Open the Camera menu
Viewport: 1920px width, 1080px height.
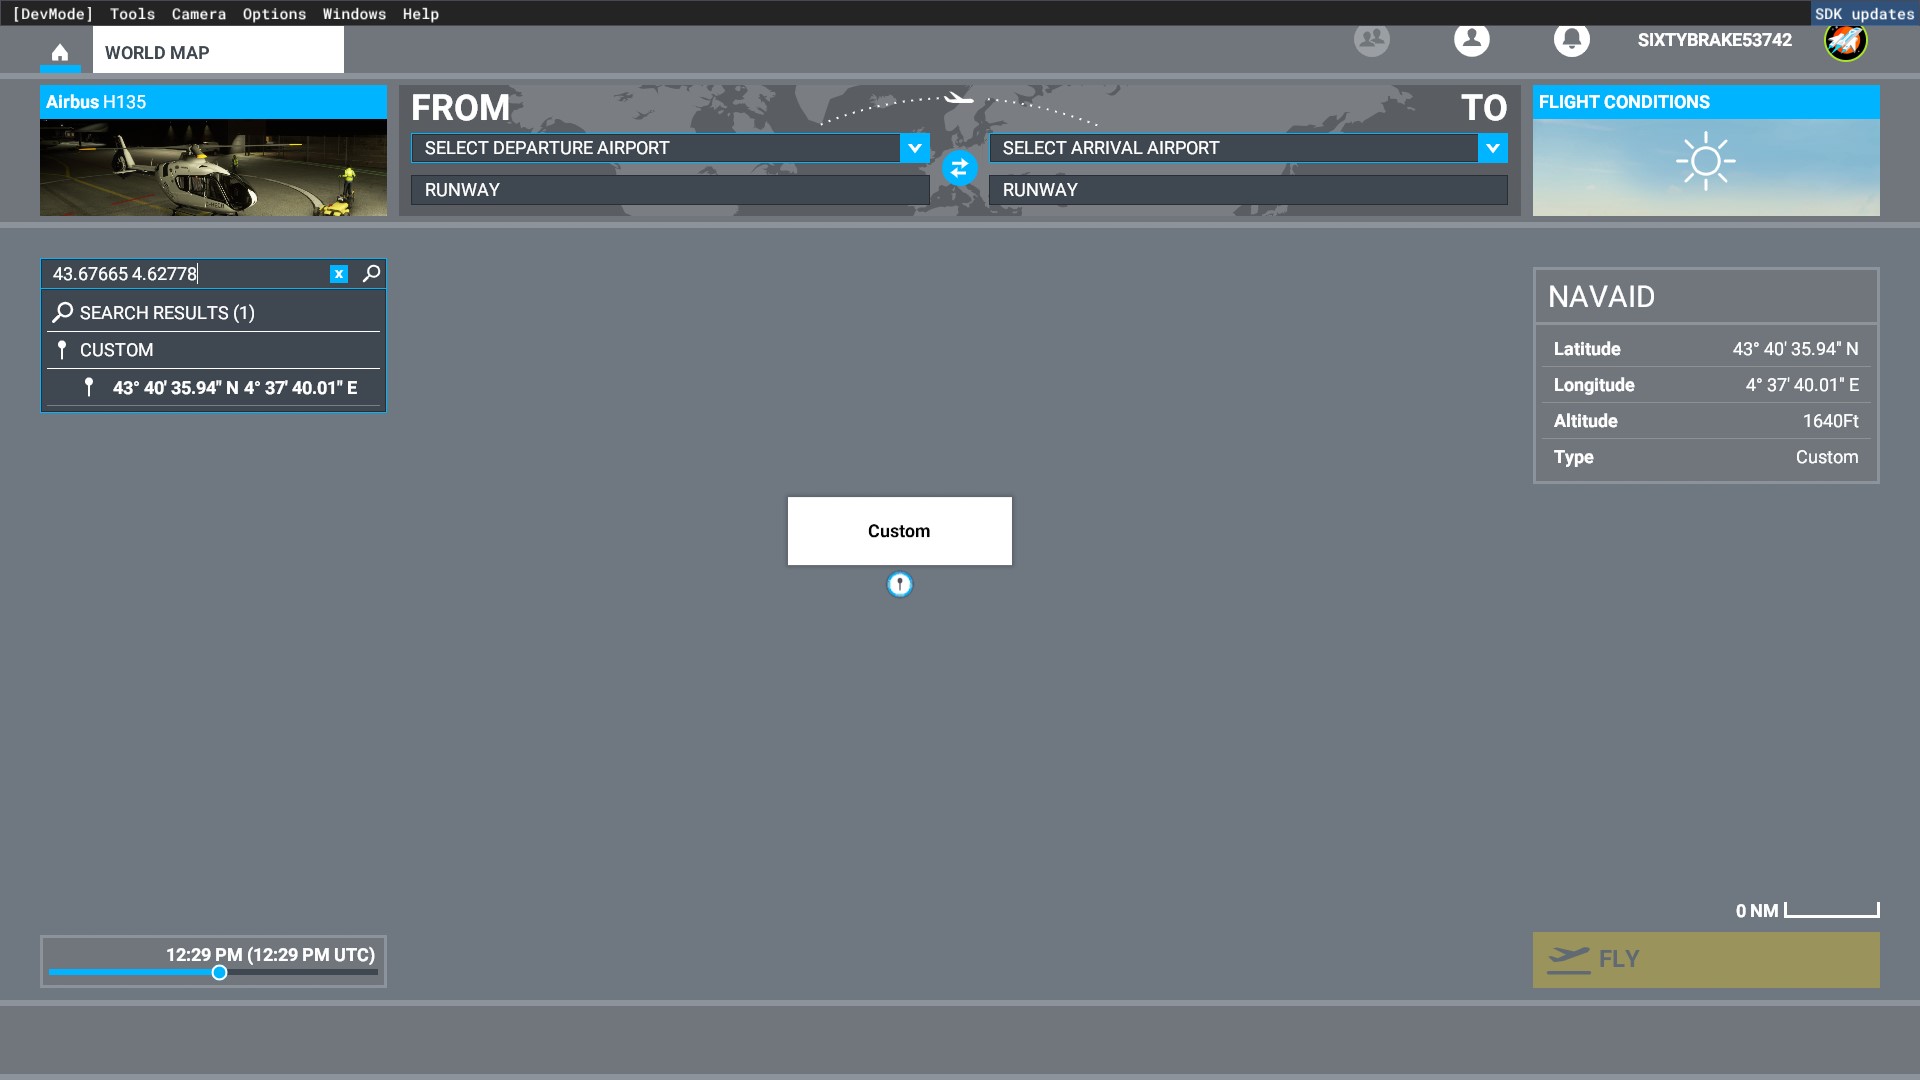(198, 14)
